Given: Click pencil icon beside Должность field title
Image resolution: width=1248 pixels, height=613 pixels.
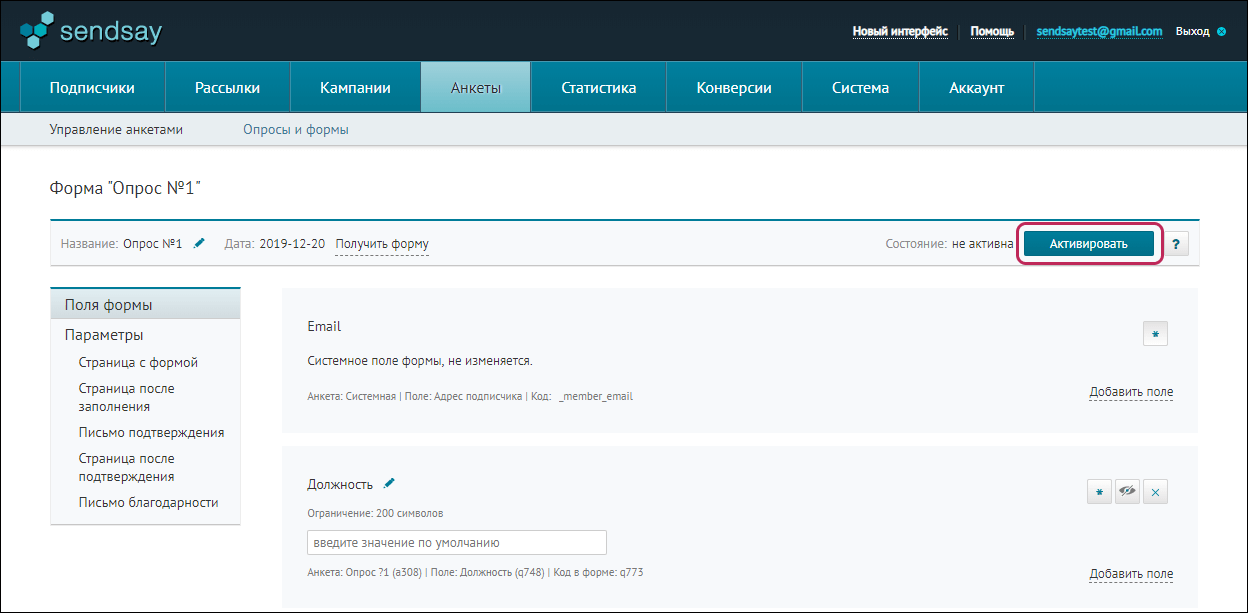Looking at the screenshot, I should pyautogui.click(x=390, y=483).
